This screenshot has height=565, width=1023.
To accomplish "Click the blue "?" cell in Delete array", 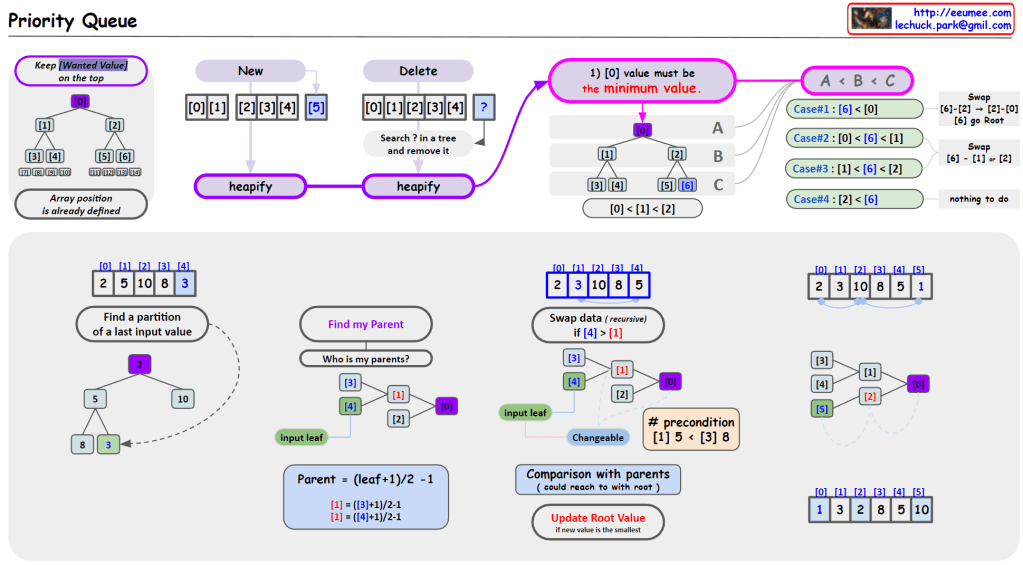I will pyautogui.click(x=483, y=107).
